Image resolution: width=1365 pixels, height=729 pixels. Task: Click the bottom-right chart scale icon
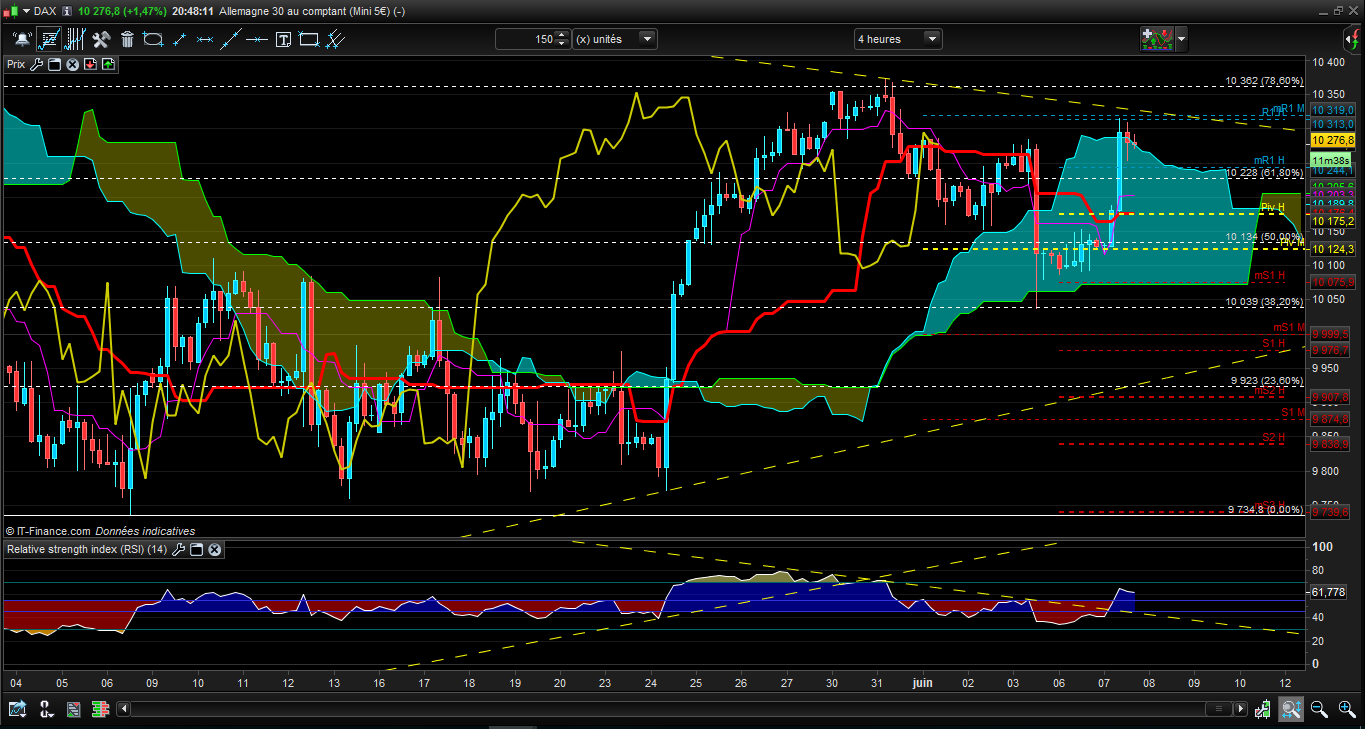click(x=1264, y=709)
